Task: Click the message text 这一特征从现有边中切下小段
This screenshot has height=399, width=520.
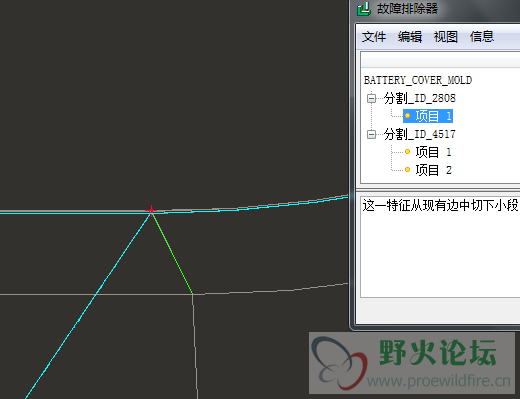Action: [x=440, y=205]
